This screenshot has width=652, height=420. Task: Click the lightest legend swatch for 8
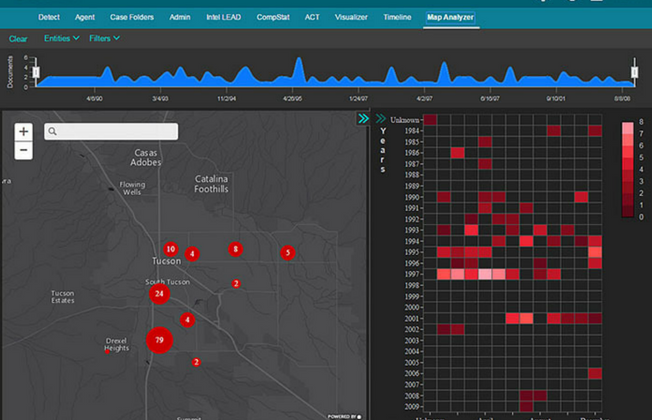627,128
